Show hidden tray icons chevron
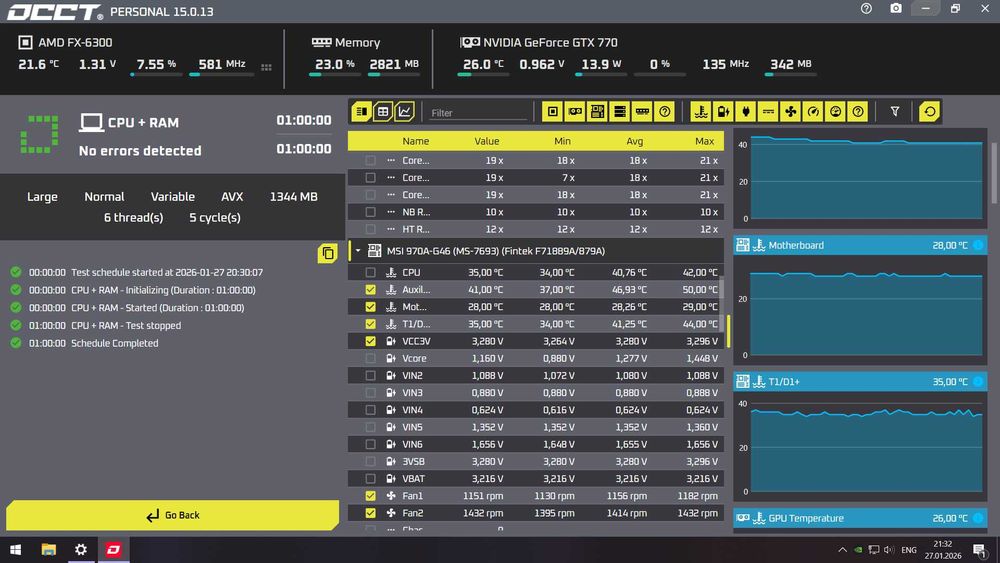Image resolution: width=1000 pixels, height=563 pixels. pyautogui.click(x=842, y=550)
